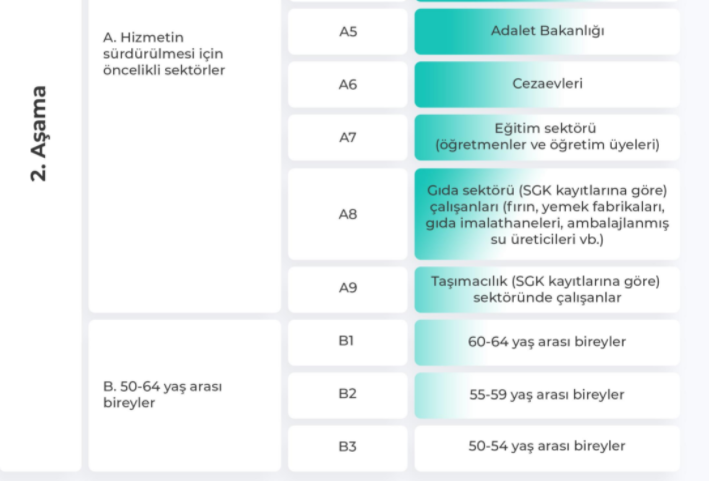Click the B2 code cell
Image resolution: width=709 pixels, height=481 pixels.
(x=347, y=394)
